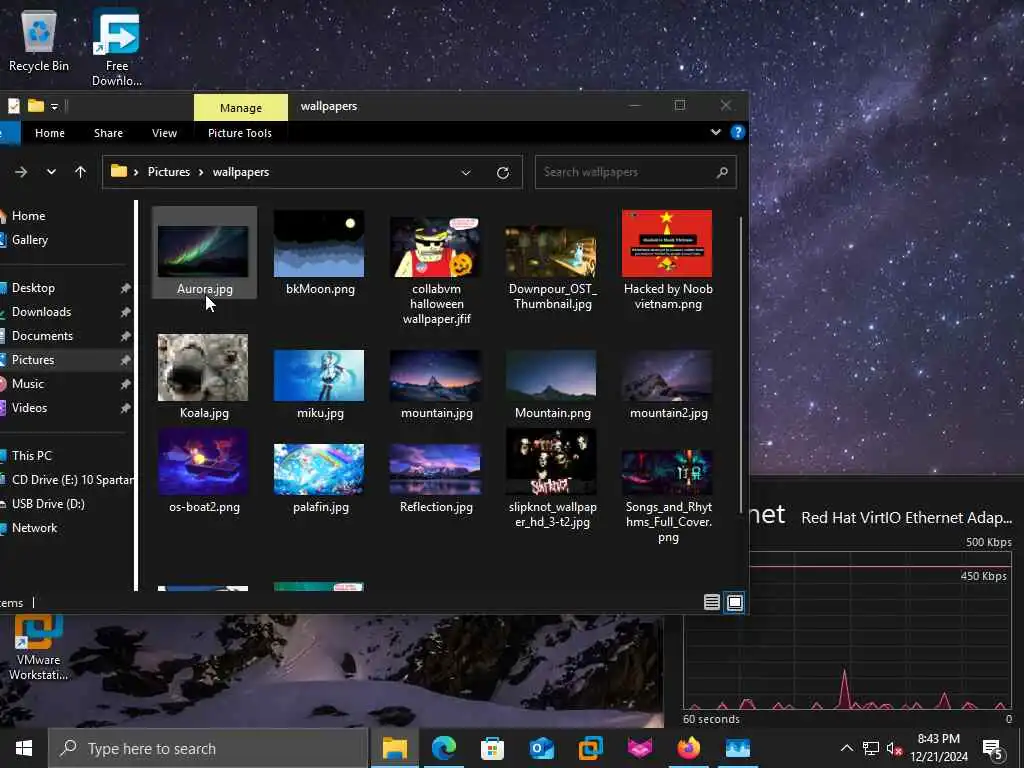The height and width of the screenshot is (768, 1024).
Task: Click the taskbar search box
Action: click(x=208, y=748)
